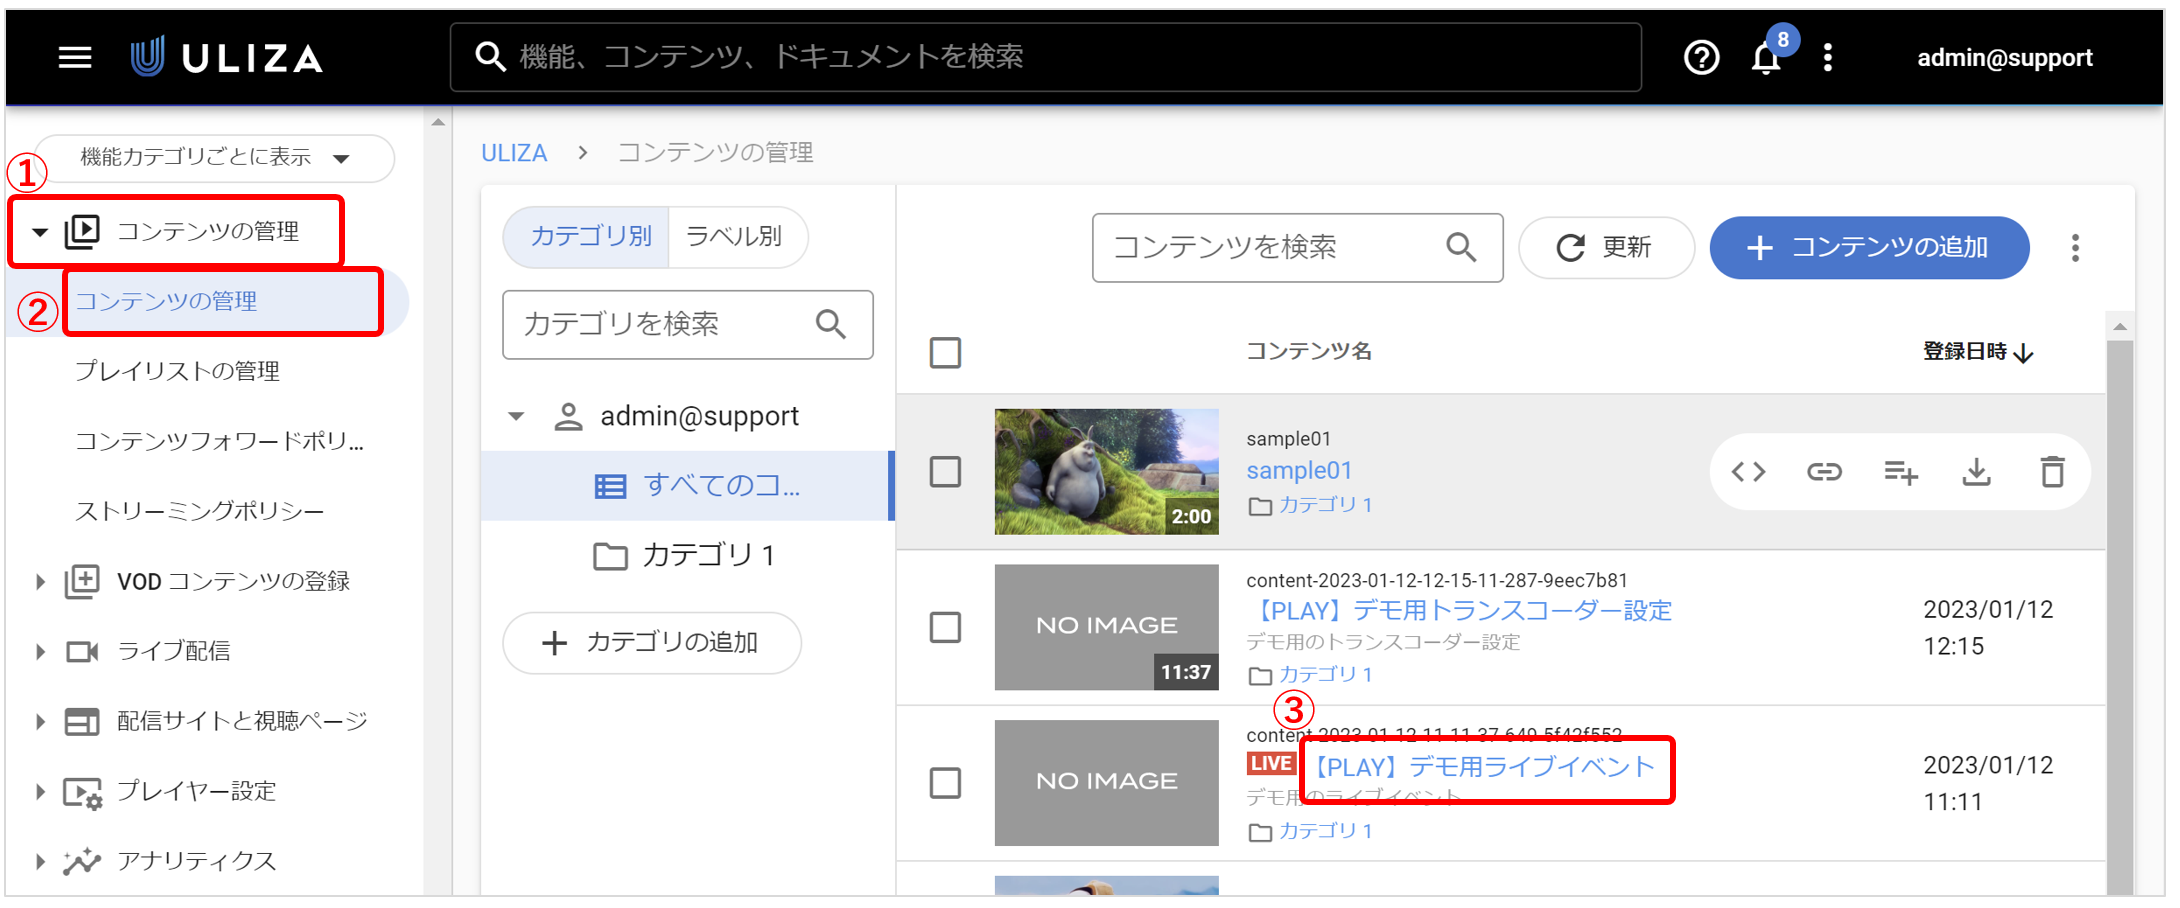Image resolution: width=2180 pixels, height=908 pixels.
Task: Delete sample01 with the trash icon
Action: 2052,471
